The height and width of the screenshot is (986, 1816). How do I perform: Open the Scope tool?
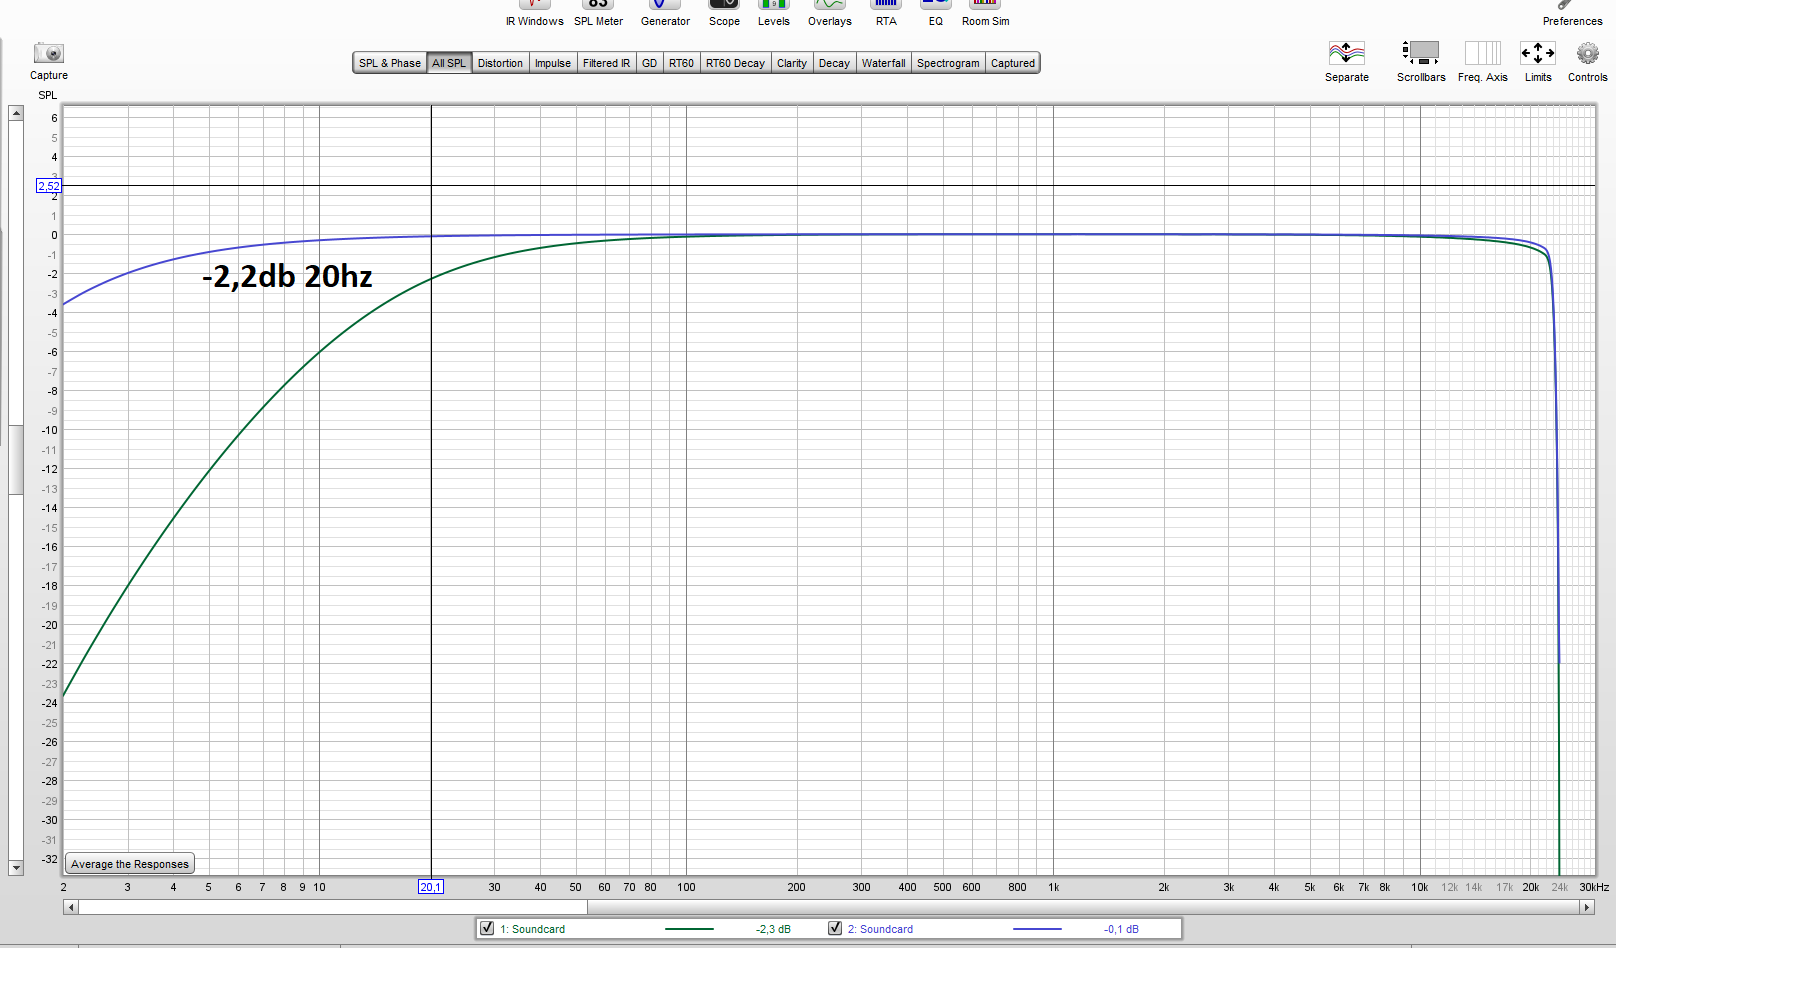tap(724, 12)
